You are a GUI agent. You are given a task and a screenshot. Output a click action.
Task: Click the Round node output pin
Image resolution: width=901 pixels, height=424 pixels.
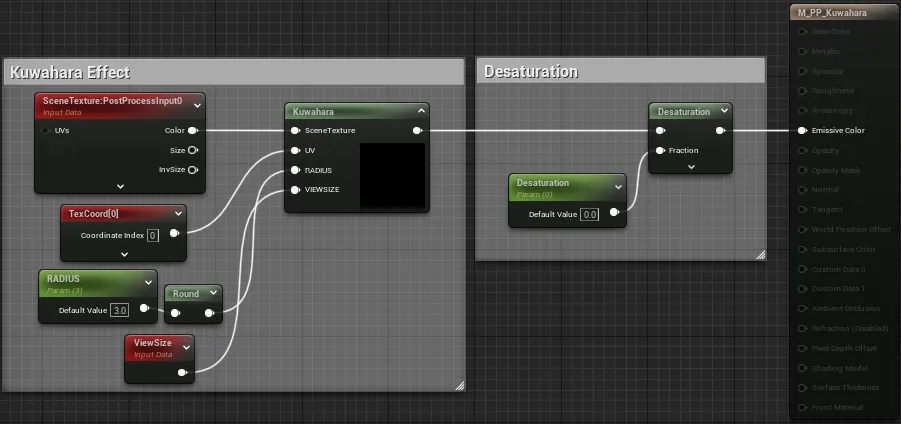coord(210,313)
